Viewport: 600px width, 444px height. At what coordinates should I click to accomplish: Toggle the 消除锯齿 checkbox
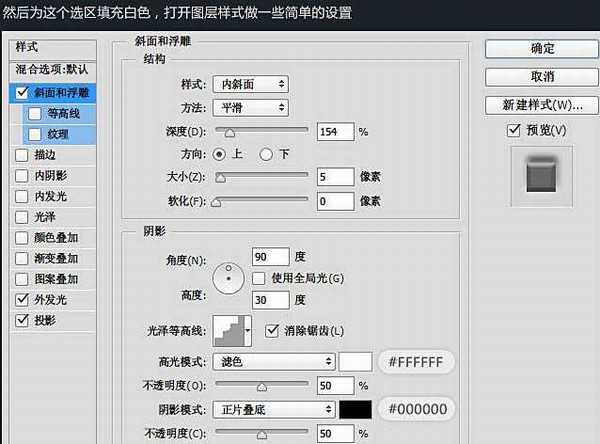coord(272,331)
